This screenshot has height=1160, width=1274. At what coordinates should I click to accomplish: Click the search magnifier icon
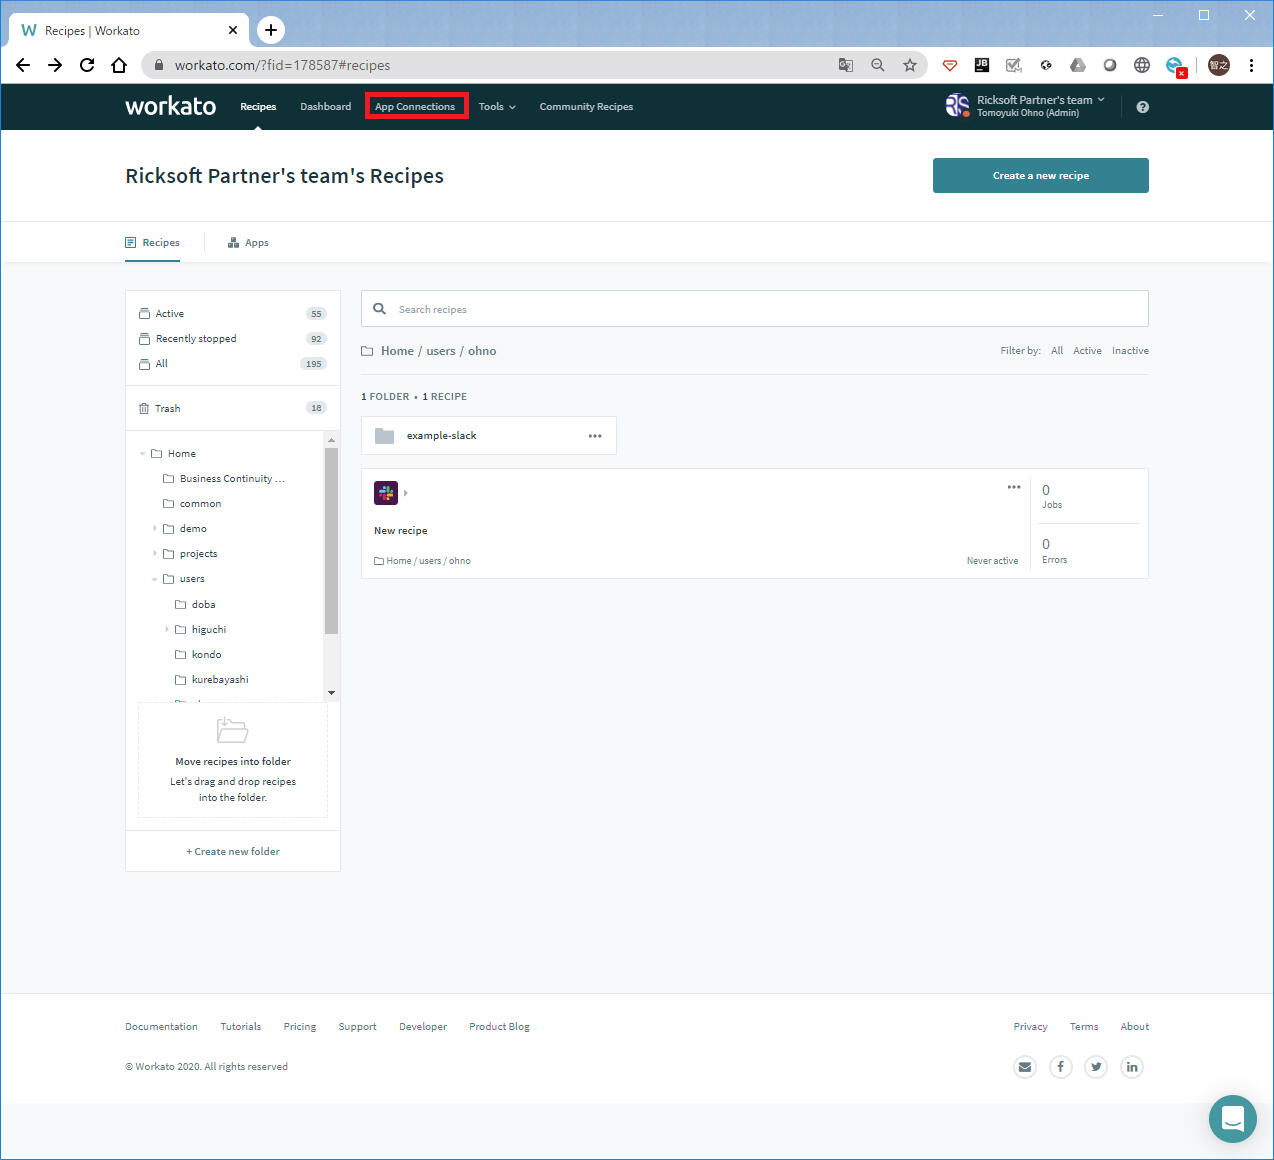(x=380, y=309)
